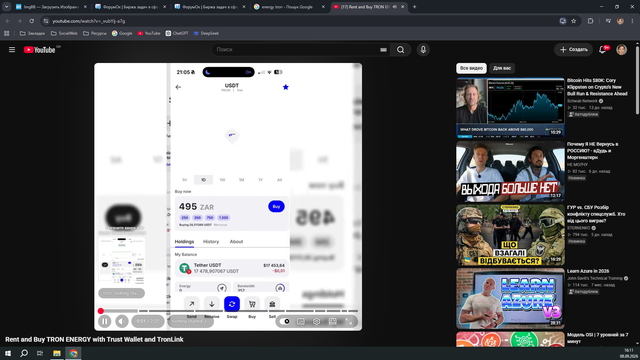Screen dimensions: 640x360
Task: Open the YouTube account avatar menu
Action: pyautogui.click(x=621, y=50)
